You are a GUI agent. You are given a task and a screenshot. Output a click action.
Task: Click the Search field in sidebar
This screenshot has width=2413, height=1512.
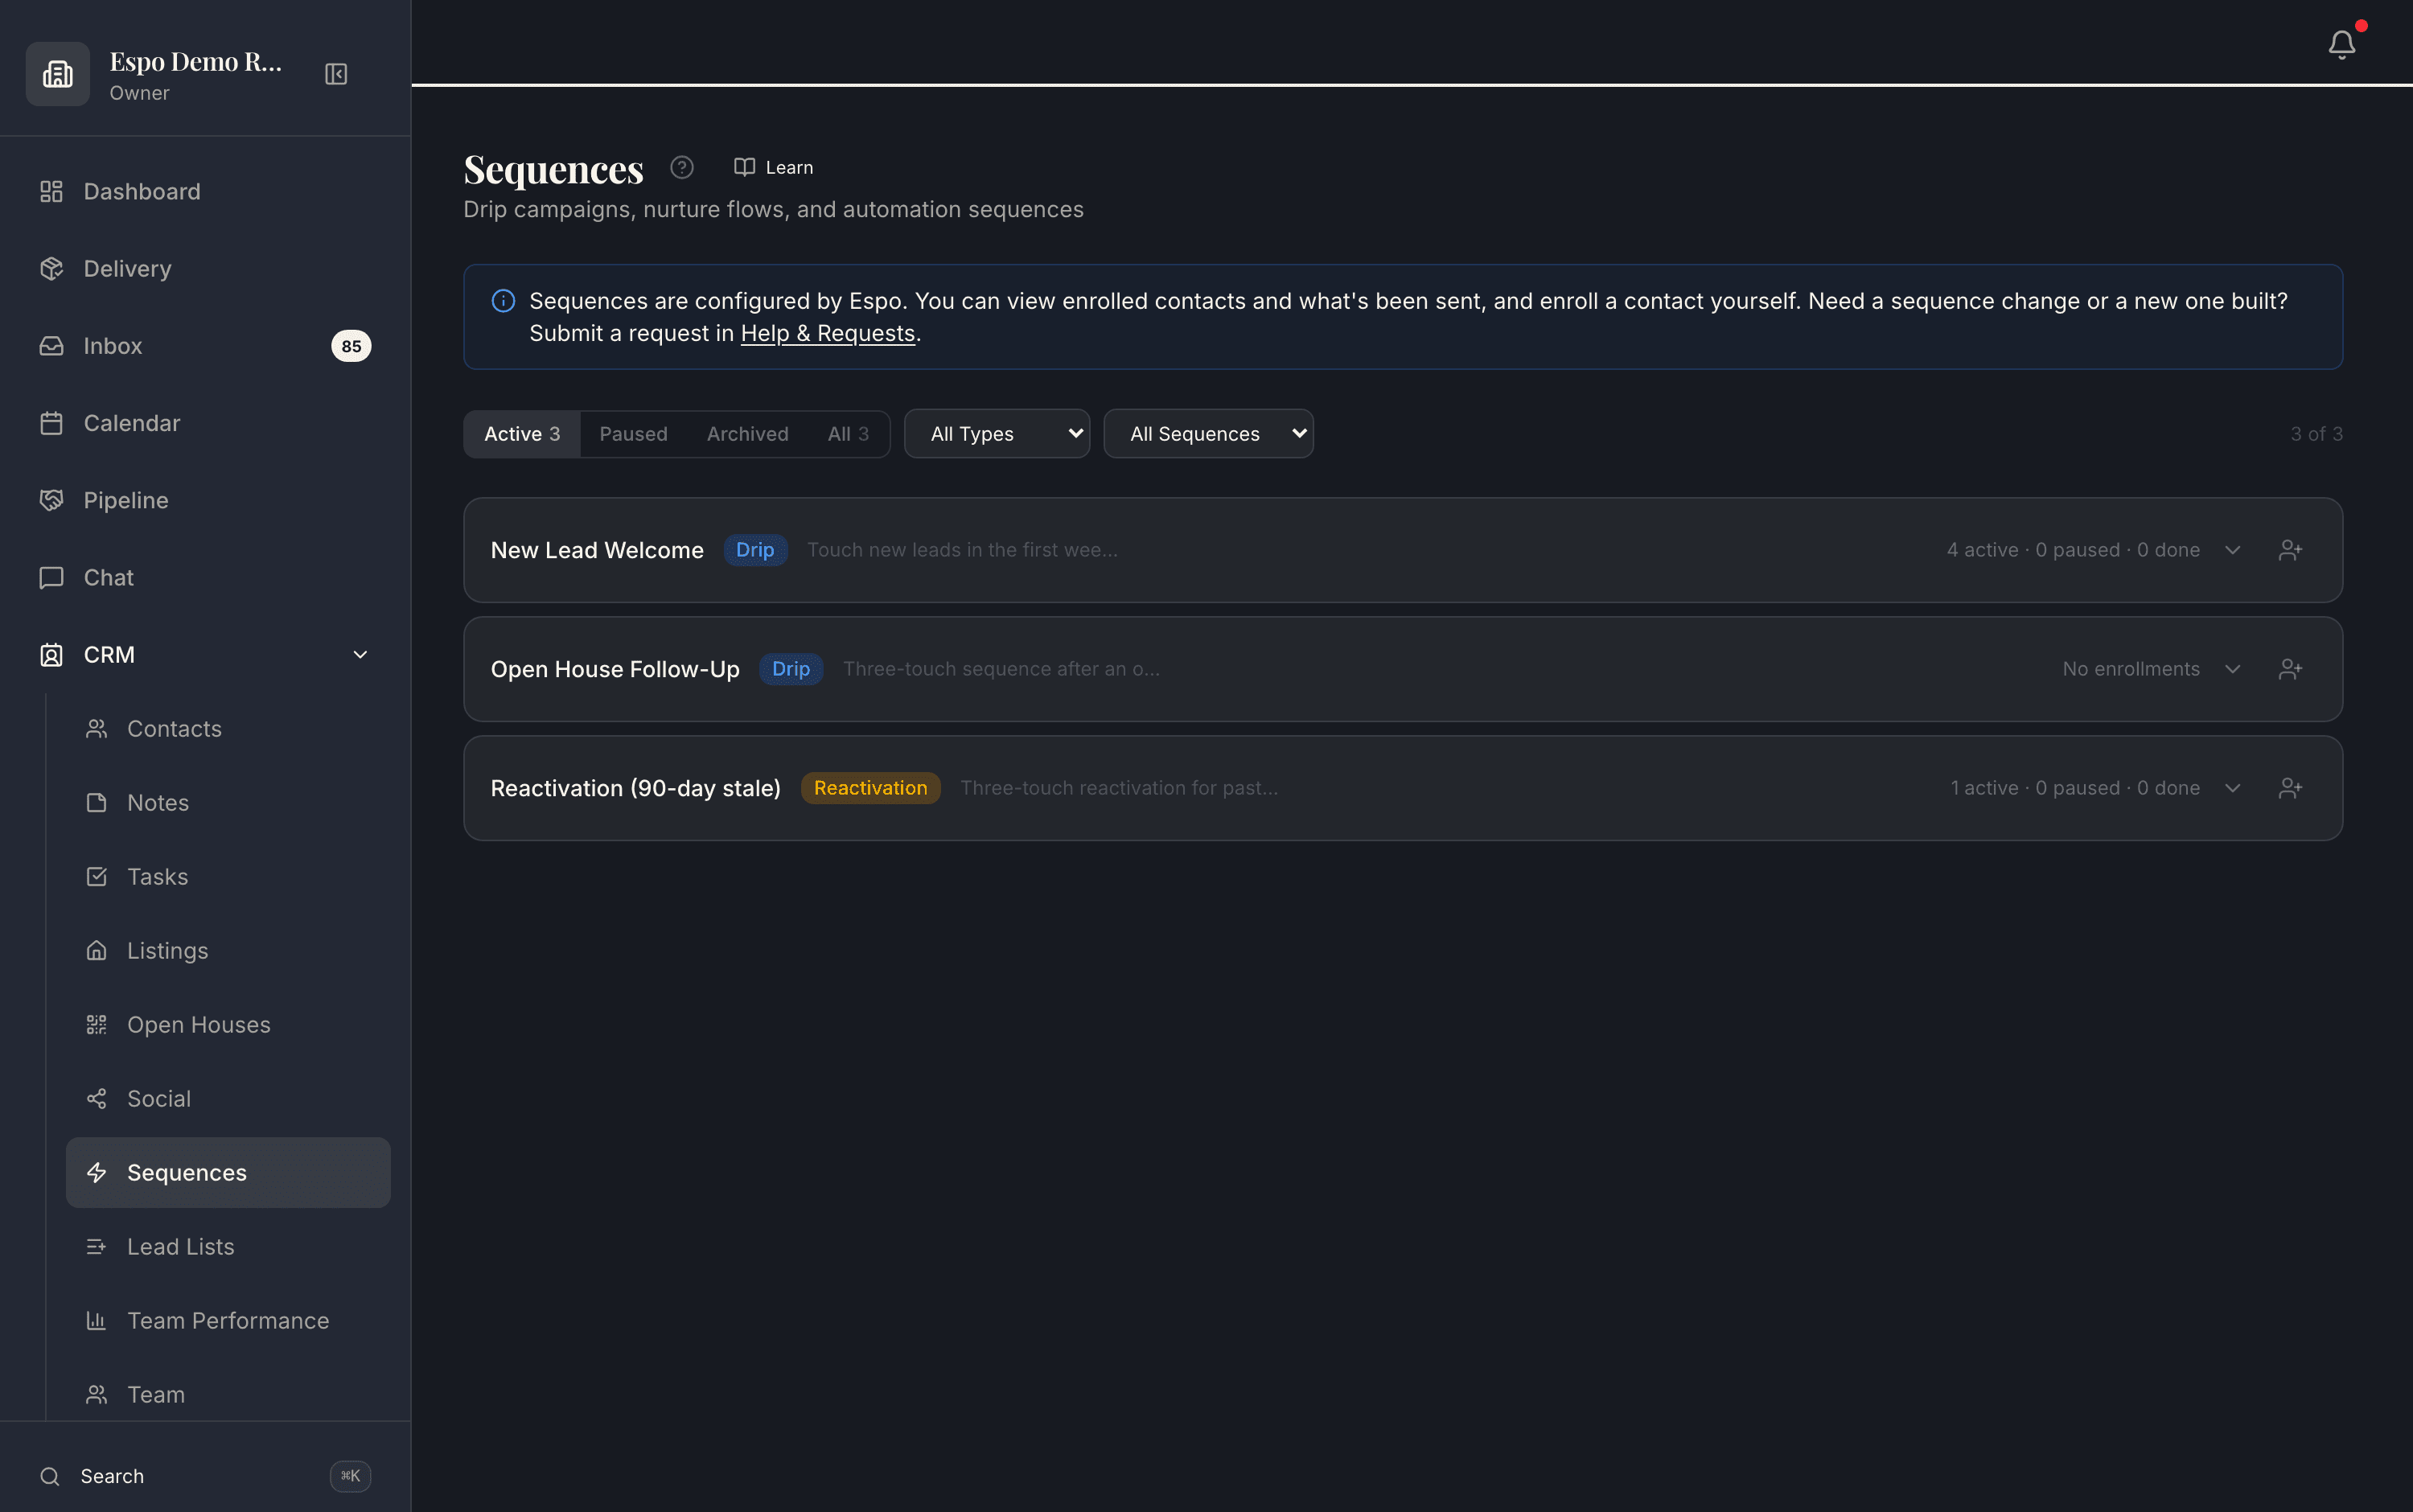point(205,1476)
